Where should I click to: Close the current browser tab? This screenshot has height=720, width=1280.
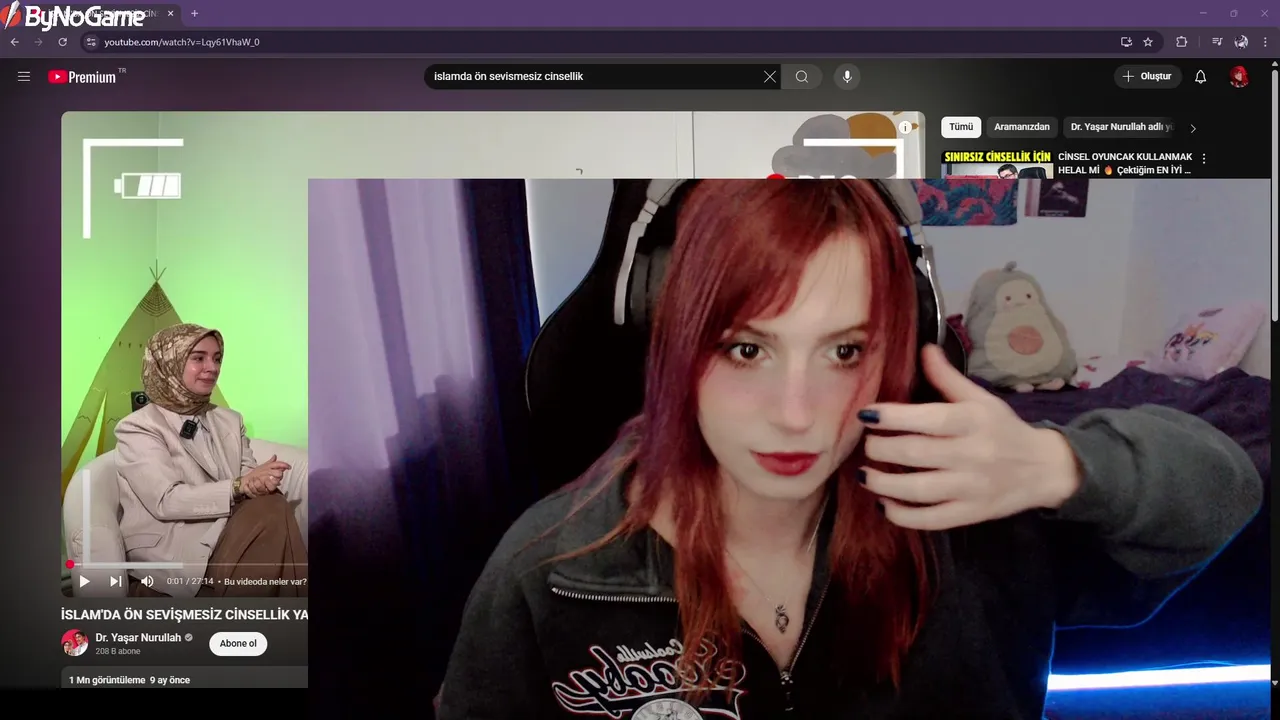(171, 14)
